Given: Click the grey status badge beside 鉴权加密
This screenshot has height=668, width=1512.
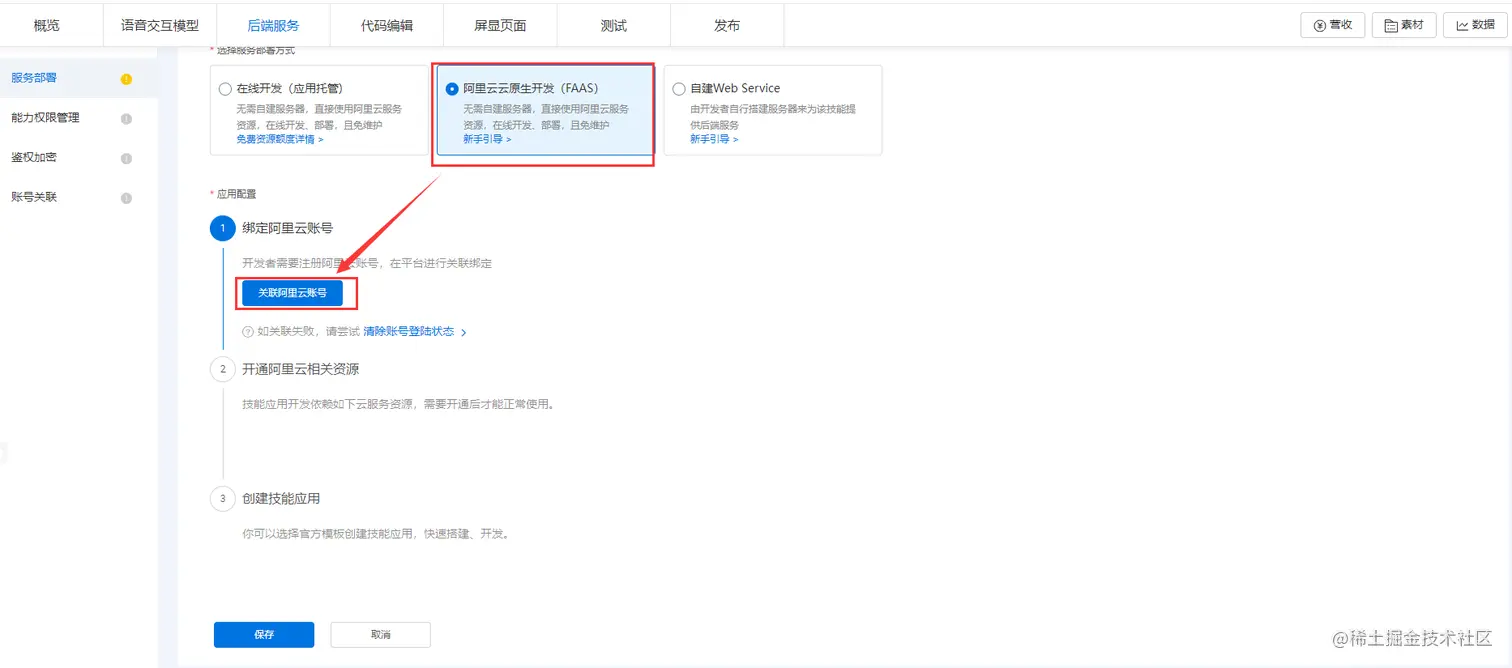Looking at the screenshot, I should pos(127,158).
